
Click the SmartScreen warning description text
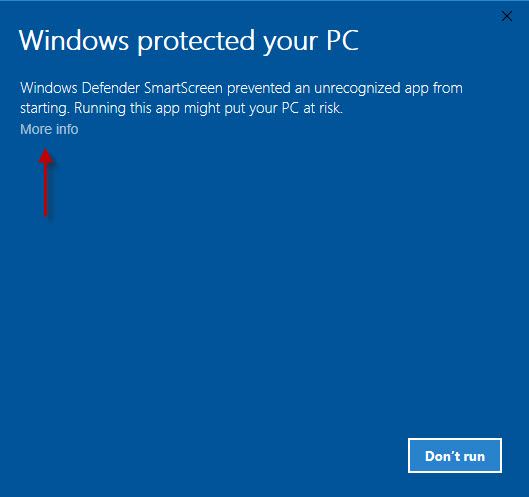pyautogui.click(x=241, y=98)
